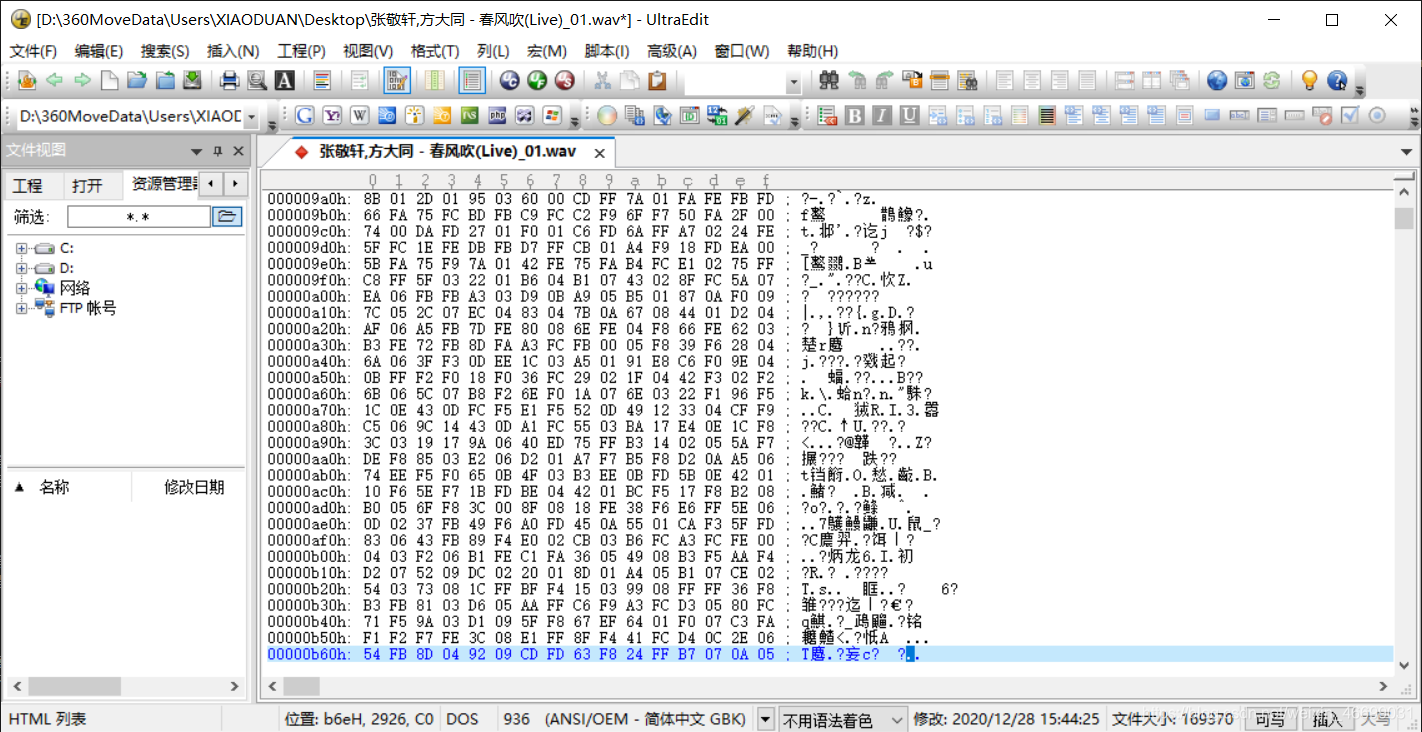Close the 文件视图 panel
1422x732 pixels.
coord(238,151)
